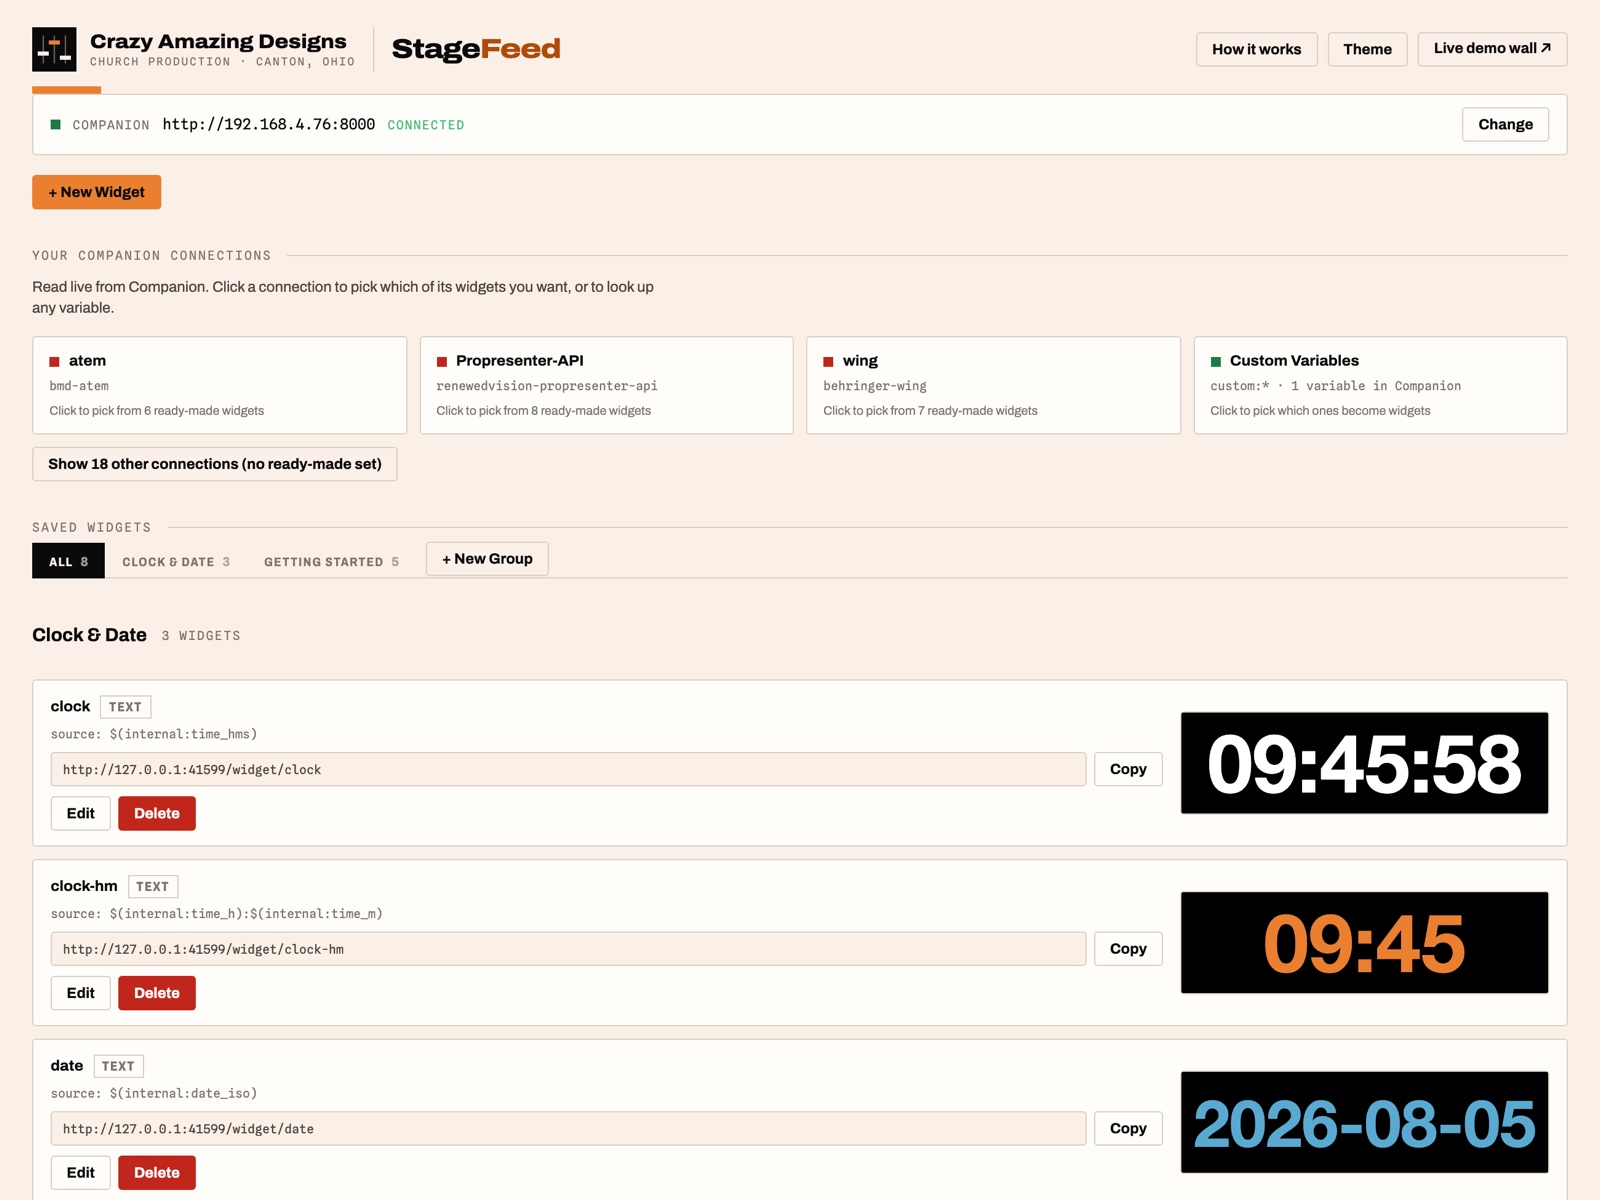
Task: Open the Theme options
Action: pyautogui.click(x=1367, y=49)
